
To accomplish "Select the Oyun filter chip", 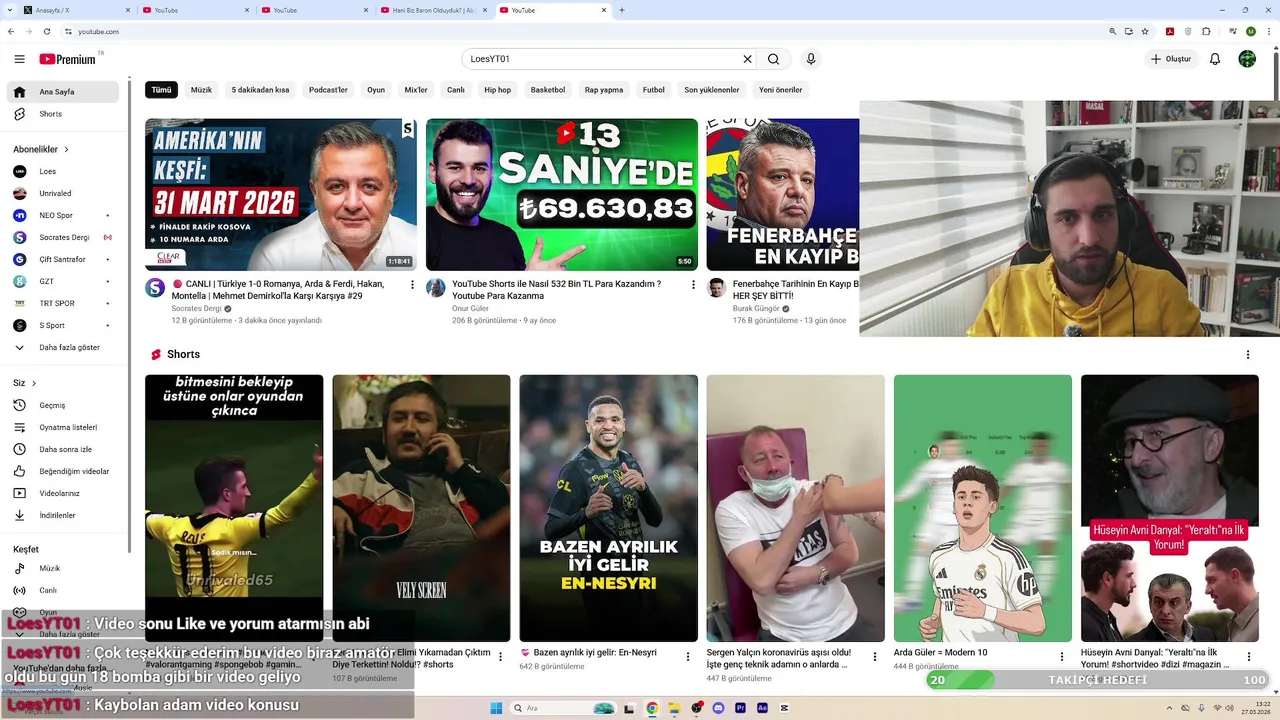I will [x=376, y=90].
